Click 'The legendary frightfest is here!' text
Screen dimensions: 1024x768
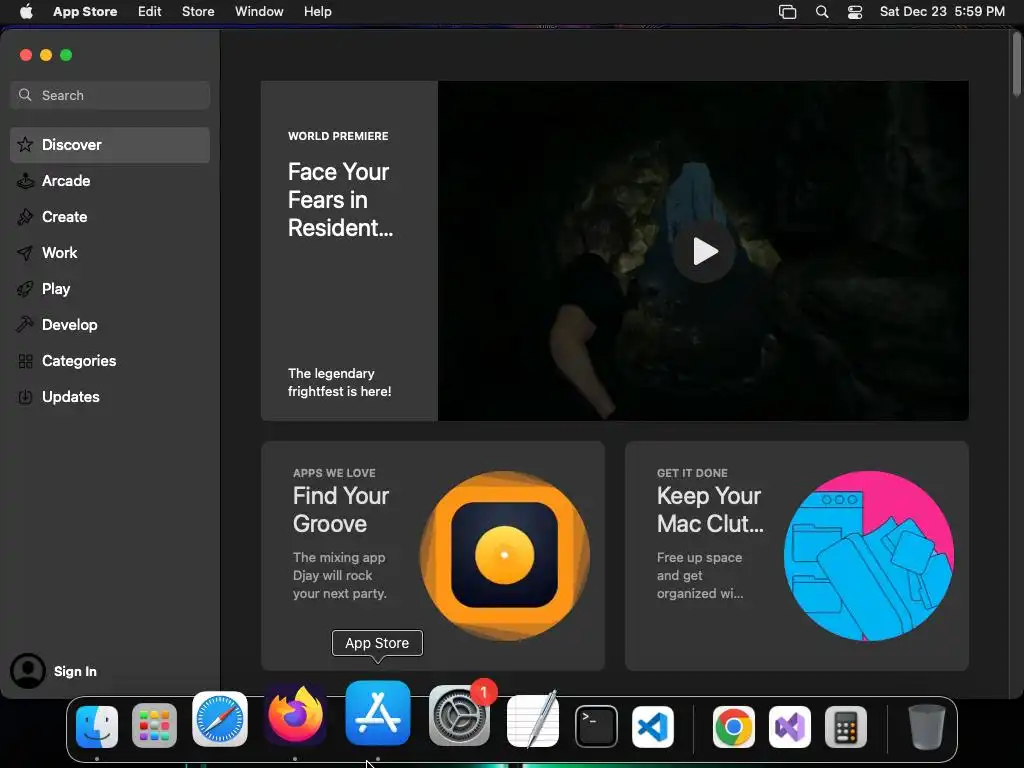(x=340, y=382)
